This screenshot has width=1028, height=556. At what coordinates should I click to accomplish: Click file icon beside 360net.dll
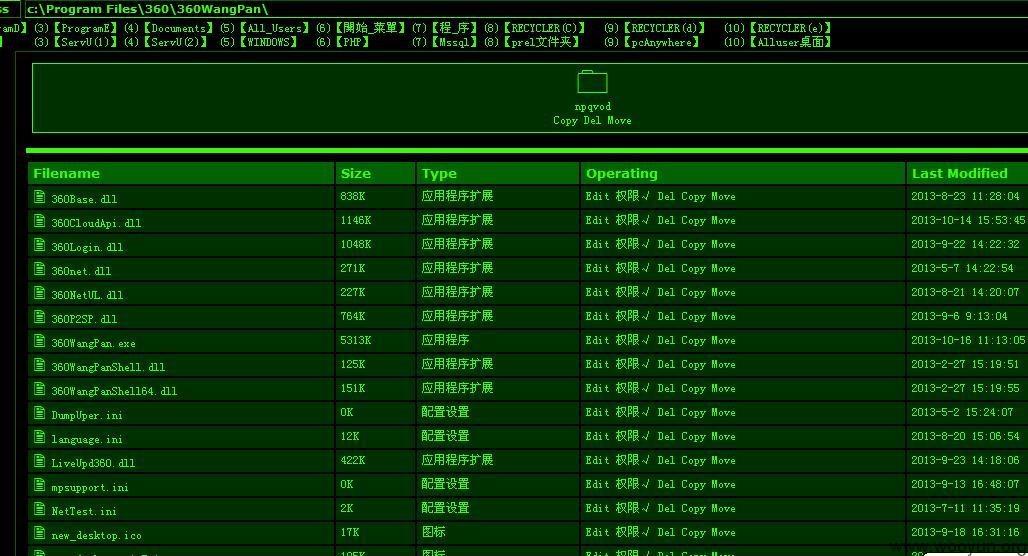point(40,269)
